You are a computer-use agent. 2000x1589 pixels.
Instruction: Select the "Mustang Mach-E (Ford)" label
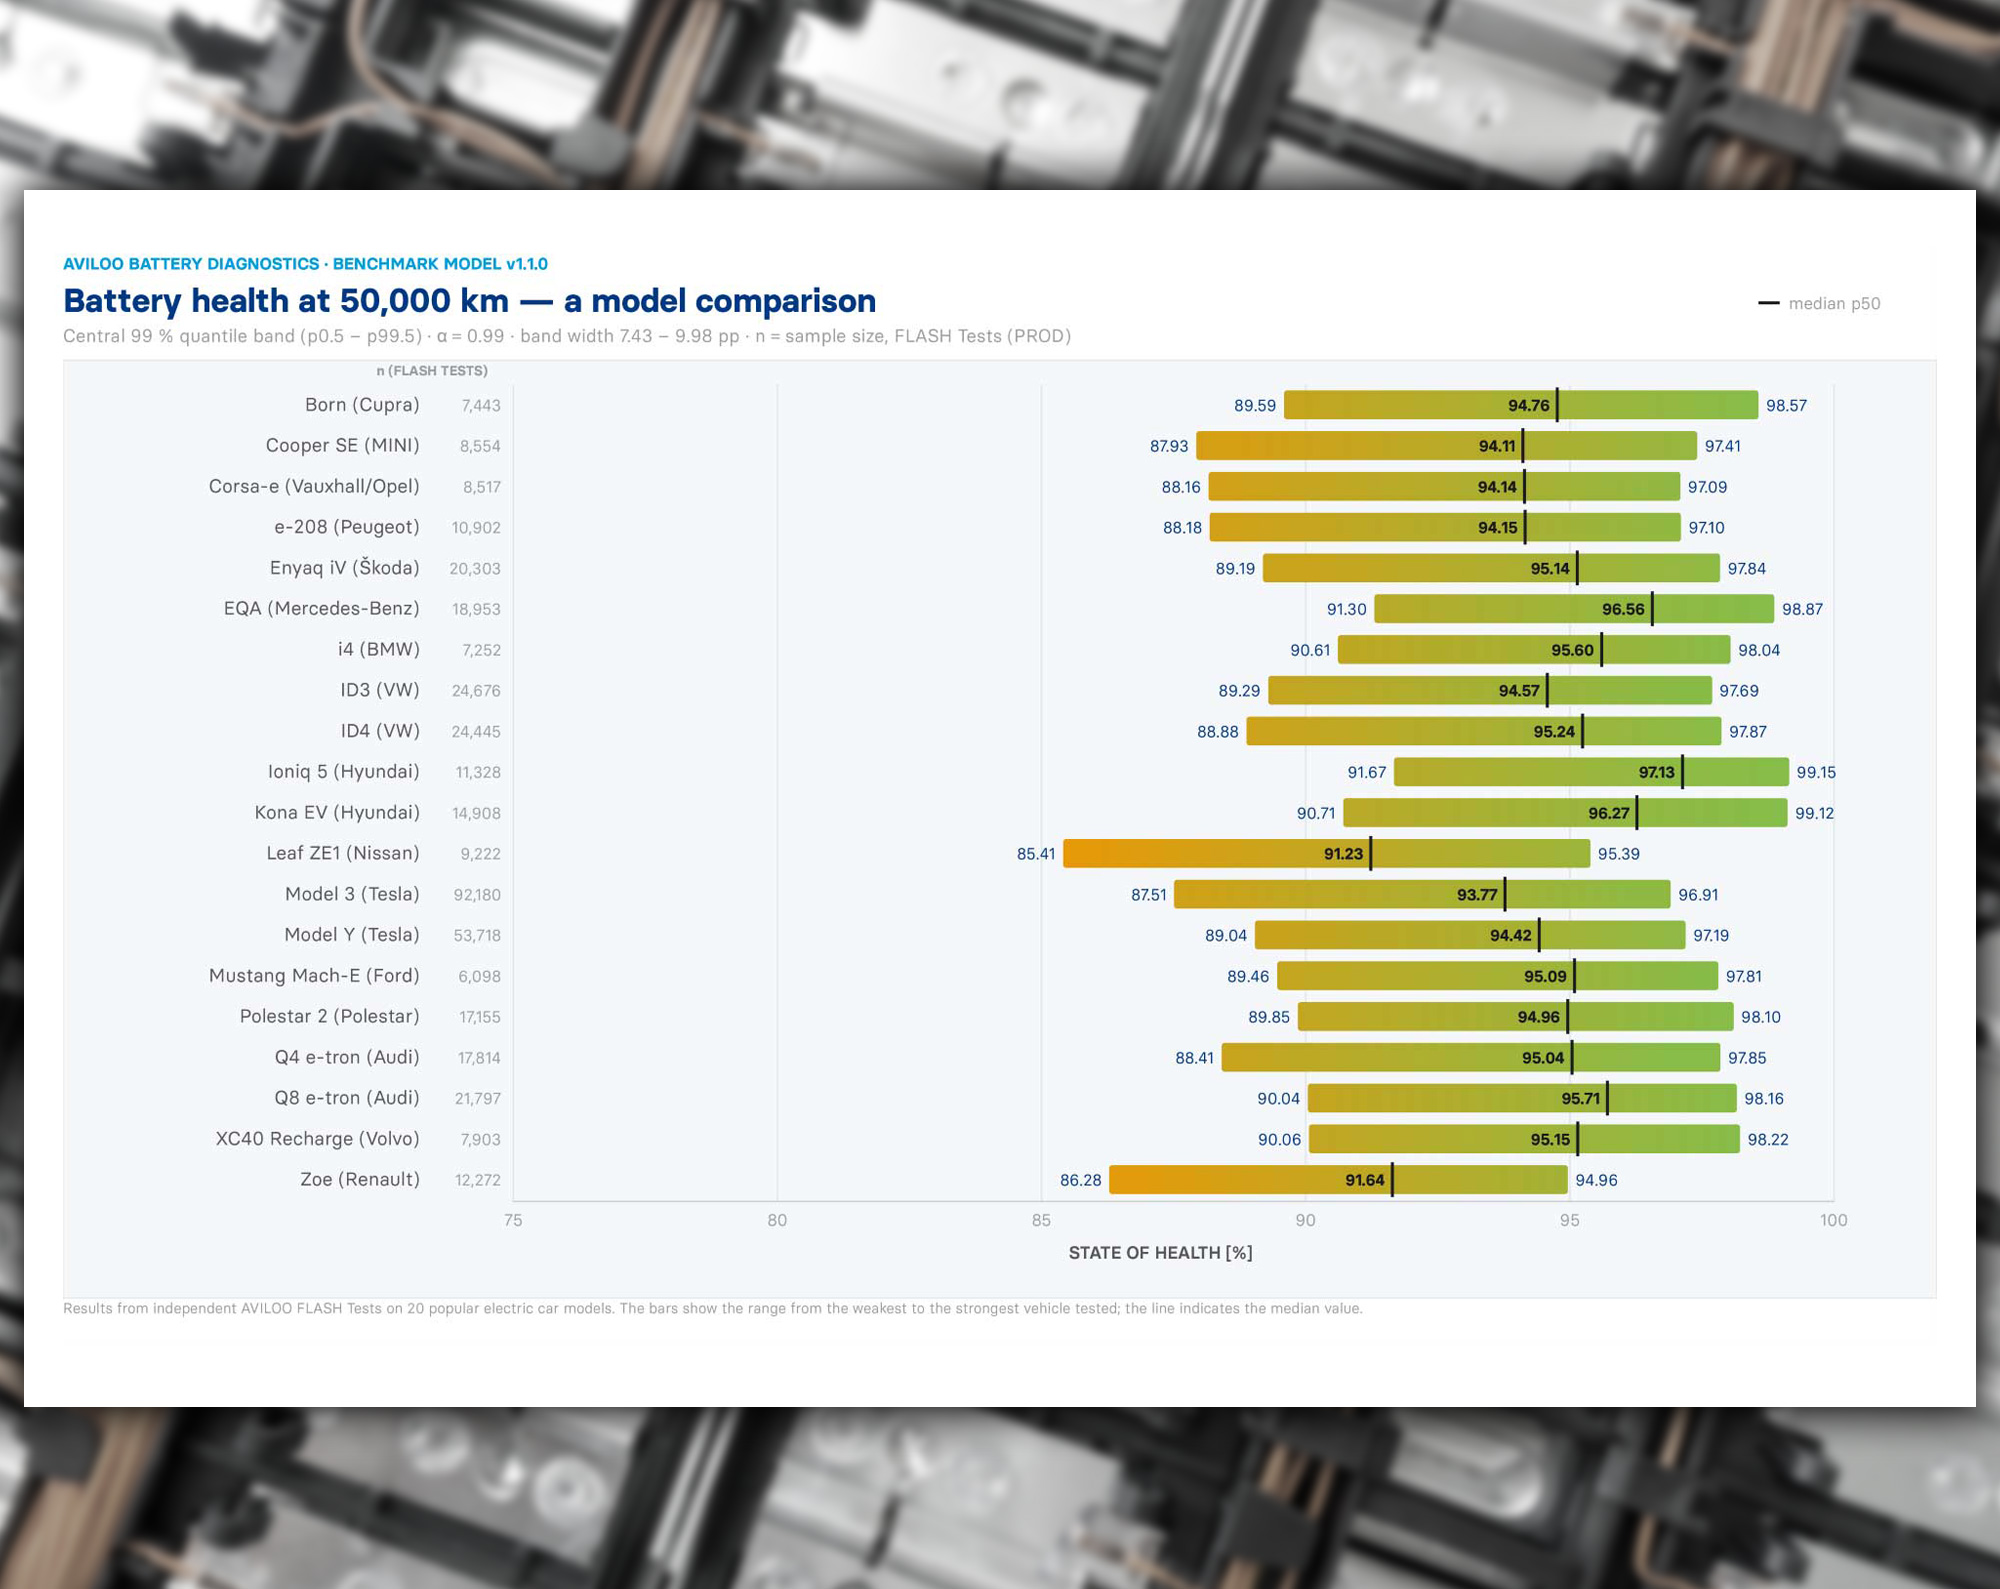click(314, 976)
